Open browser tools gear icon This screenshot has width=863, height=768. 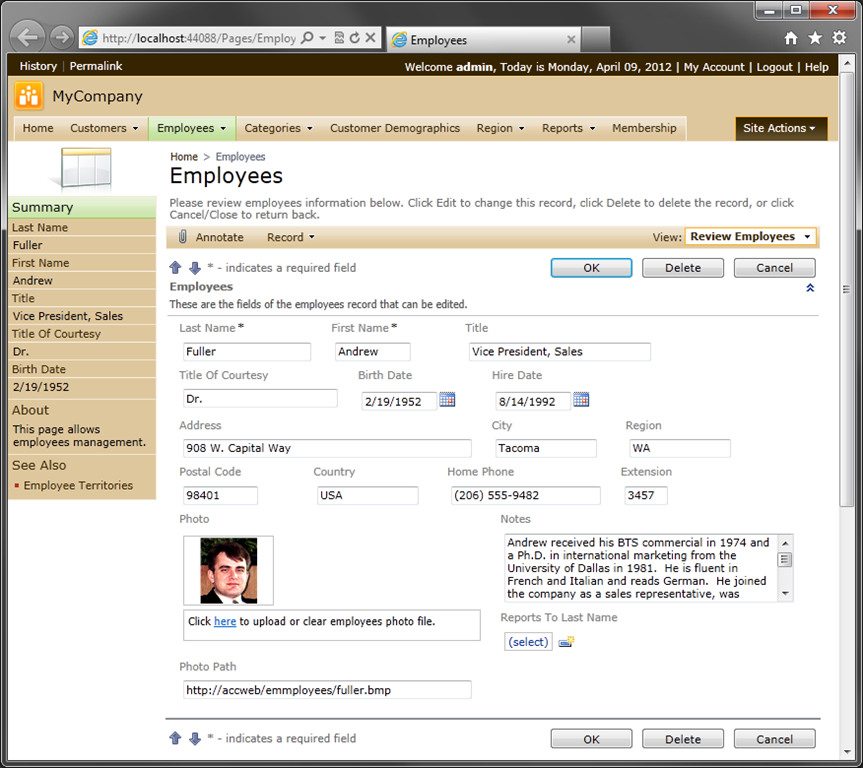point(839,38)
